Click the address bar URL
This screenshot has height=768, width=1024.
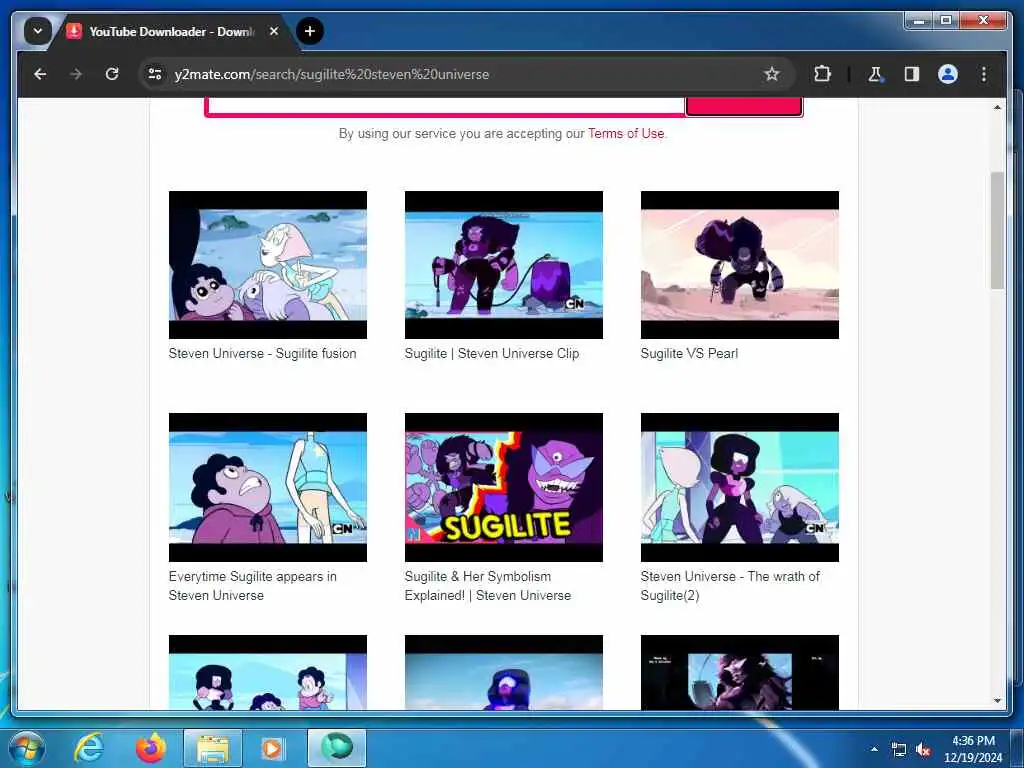332,74
